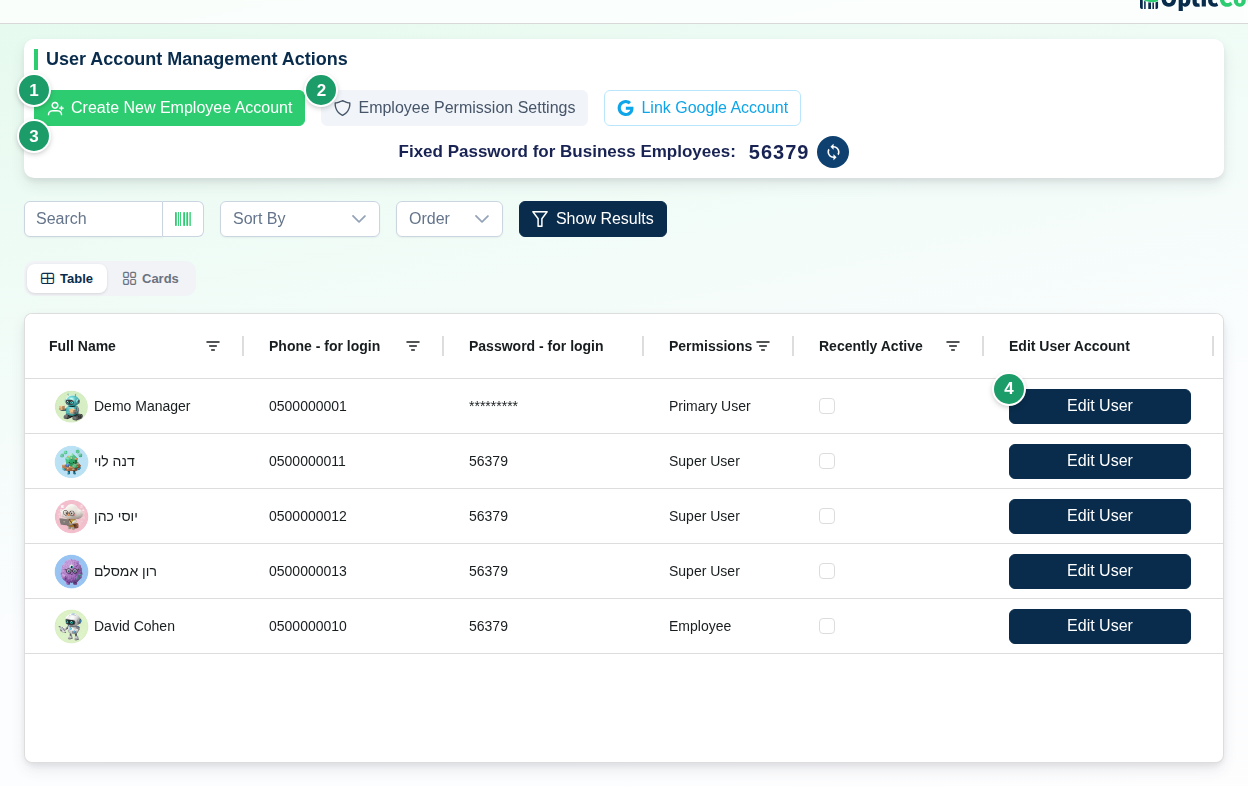This screenshot has height=809, width=1248.
Task: Toggle Recently Active checkbox for יוסי כהן
Action: pos(827,516)
